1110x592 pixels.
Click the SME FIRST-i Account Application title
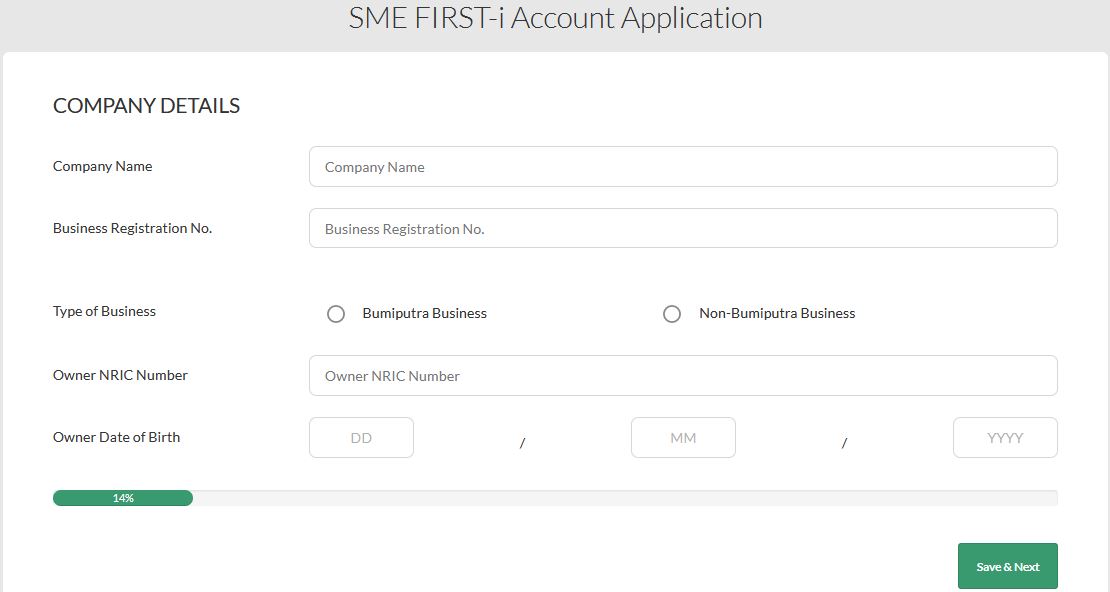click(555, 18)
